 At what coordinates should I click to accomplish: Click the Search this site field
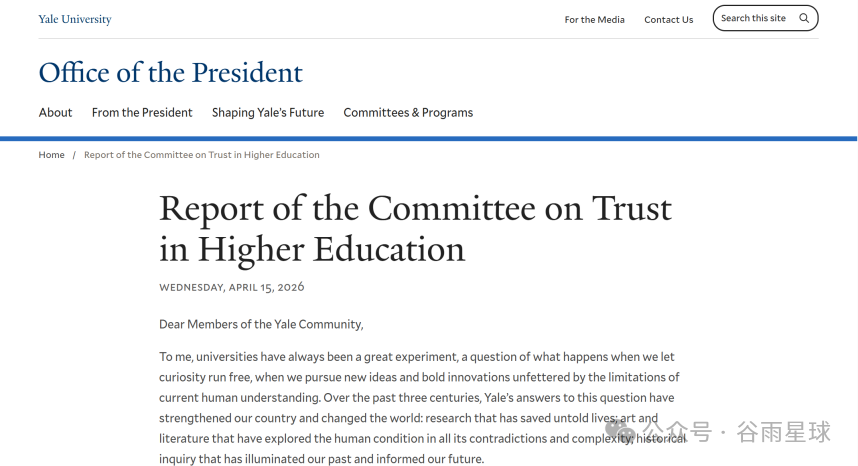pos(765,18)
